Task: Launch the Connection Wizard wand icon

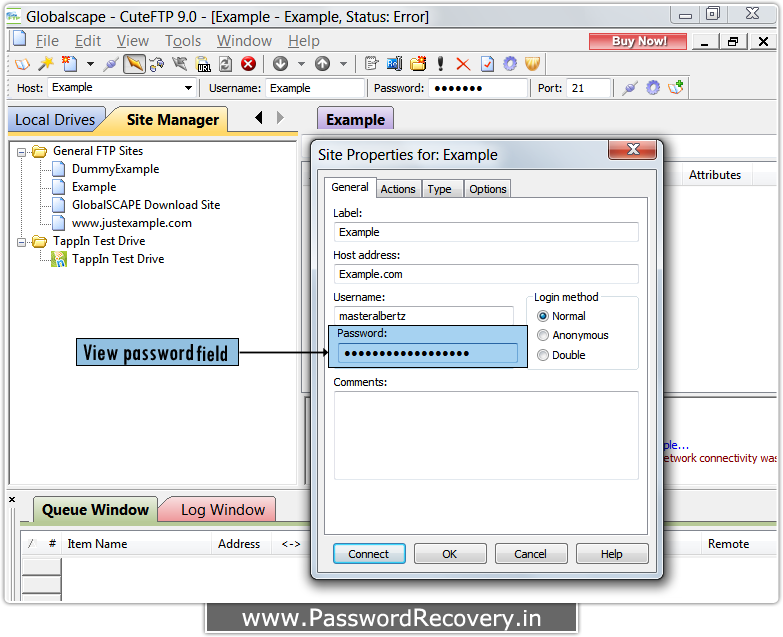Action: (x=46, y=63)
